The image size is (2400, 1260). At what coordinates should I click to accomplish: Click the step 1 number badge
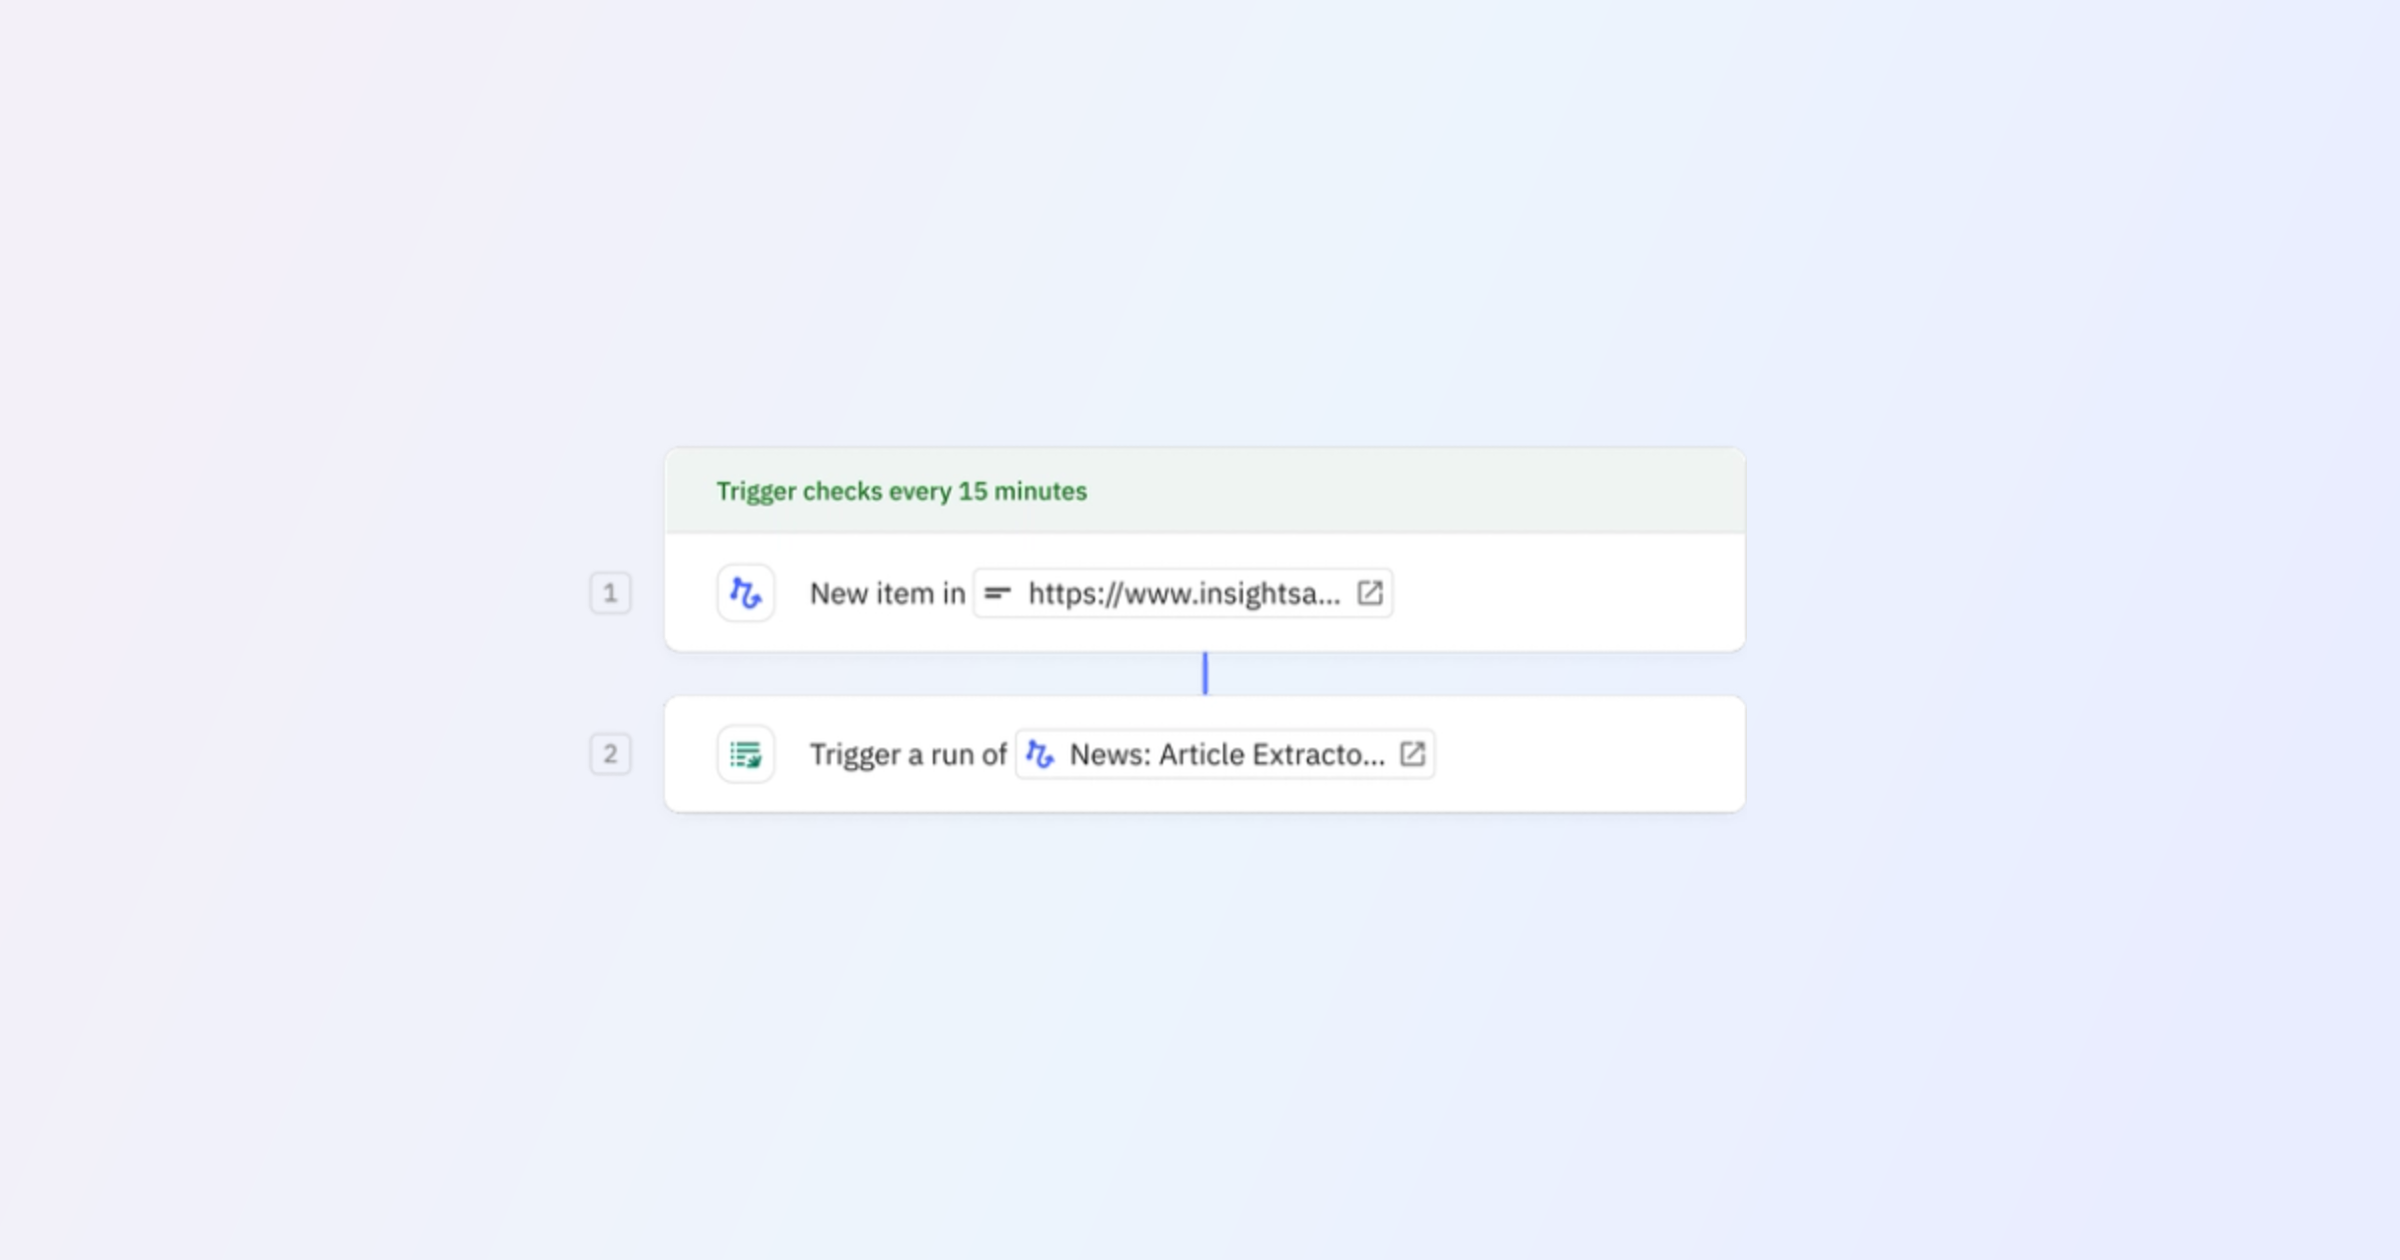pyautogui.click(x=610, y=593)
